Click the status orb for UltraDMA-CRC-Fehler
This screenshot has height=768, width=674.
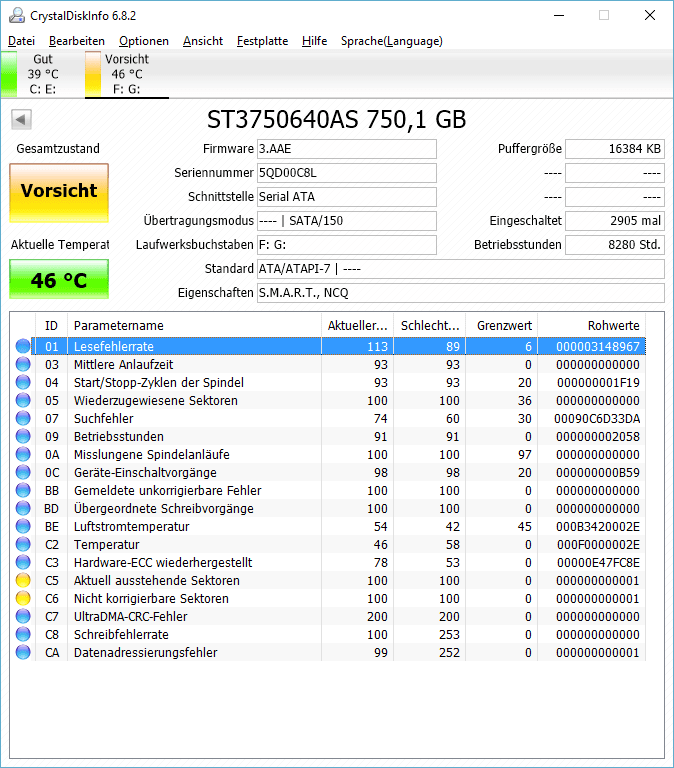(x=23, y=616)
